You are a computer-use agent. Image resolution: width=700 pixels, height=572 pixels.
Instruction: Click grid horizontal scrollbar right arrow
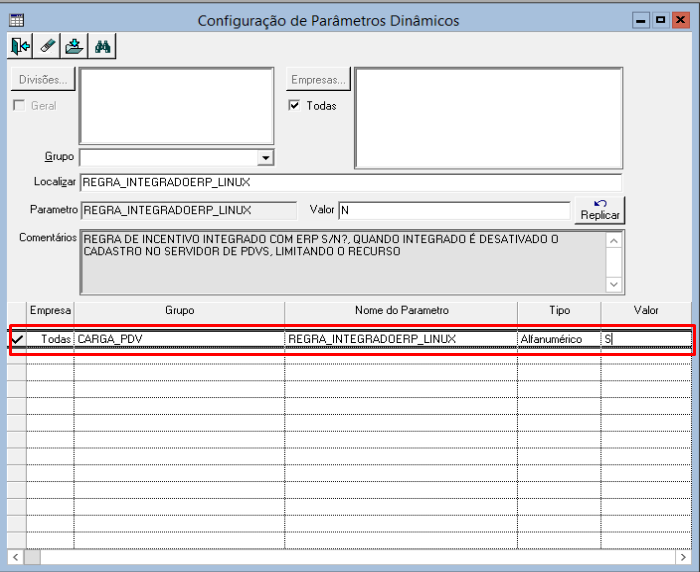coord(683,557)
